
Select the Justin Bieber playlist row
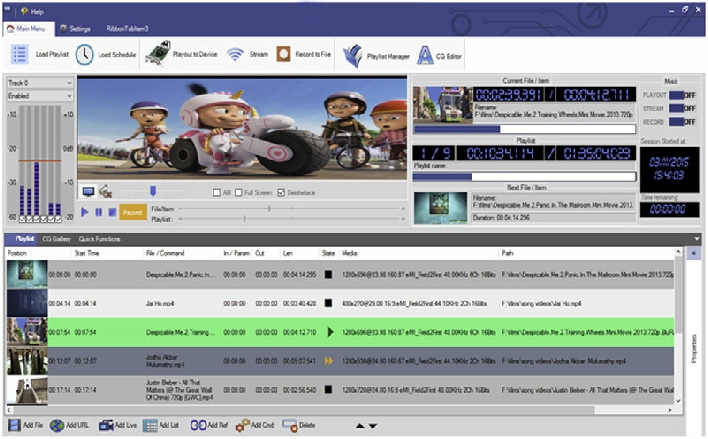340,390
